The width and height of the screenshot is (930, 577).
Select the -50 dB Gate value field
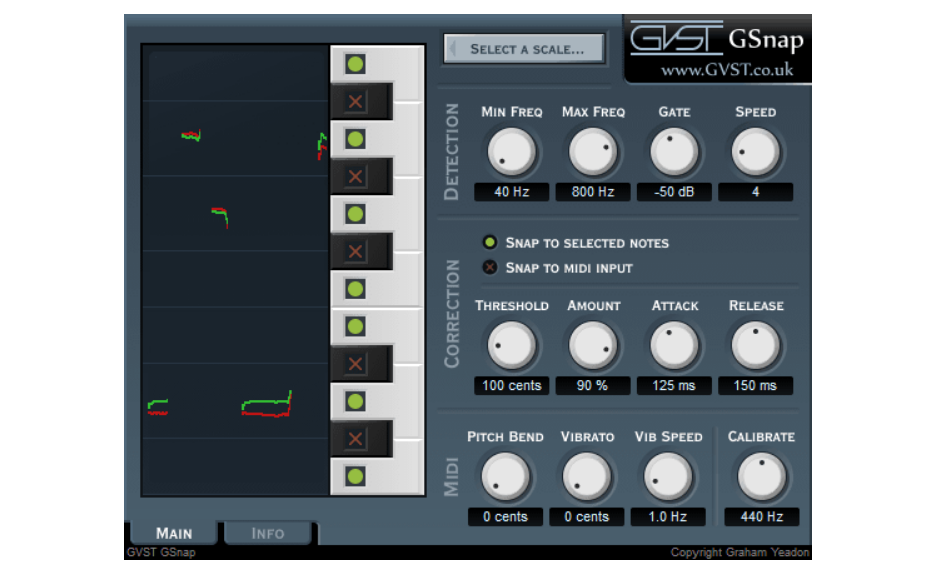tap(674, 192)
